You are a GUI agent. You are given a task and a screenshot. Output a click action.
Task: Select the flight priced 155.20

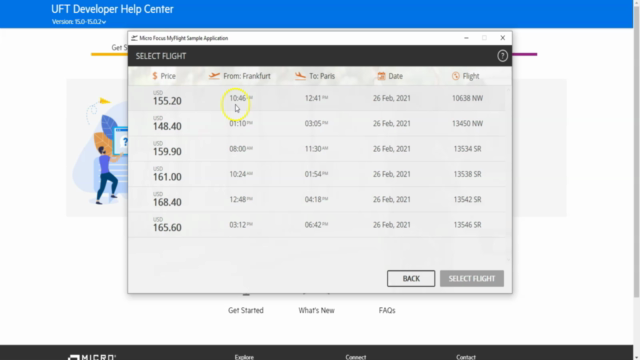point(317,98)
